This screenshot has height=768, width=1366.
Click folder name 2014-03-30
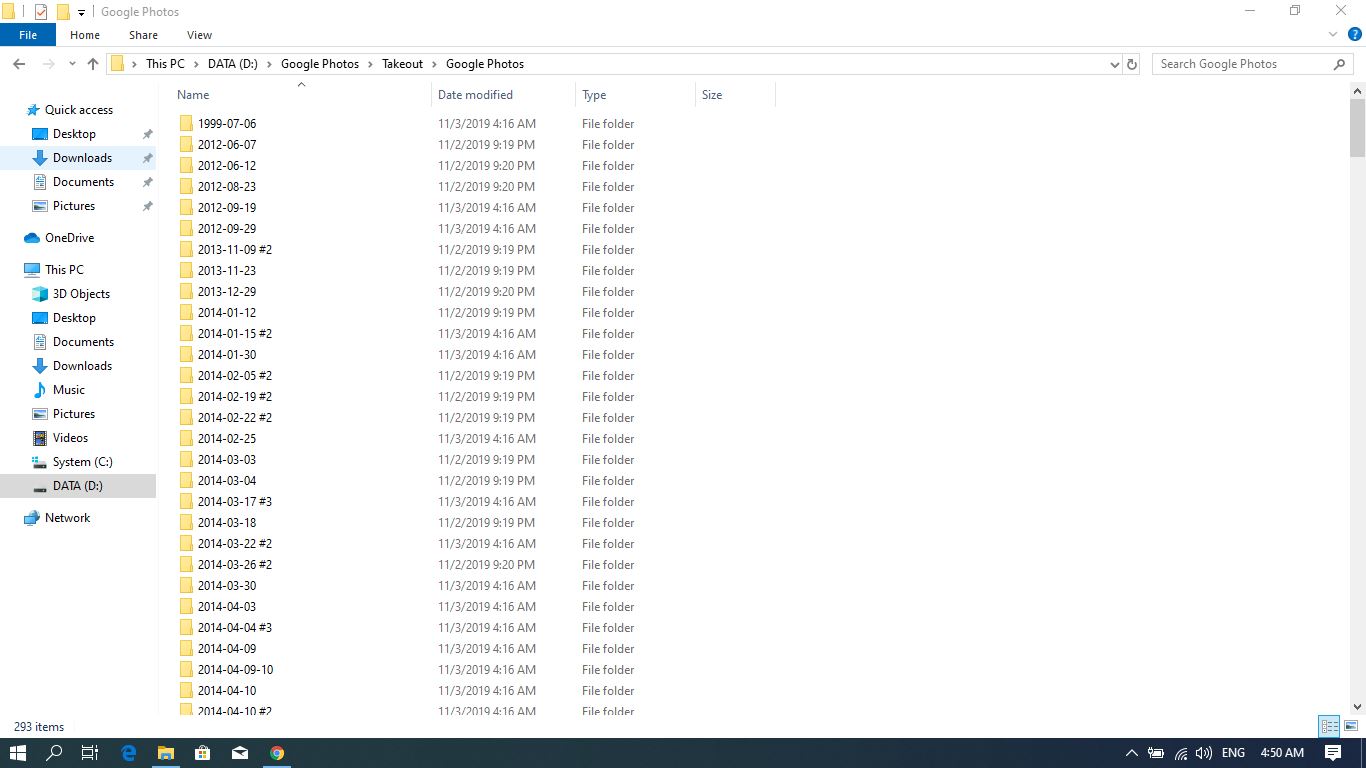coord(227,586)
